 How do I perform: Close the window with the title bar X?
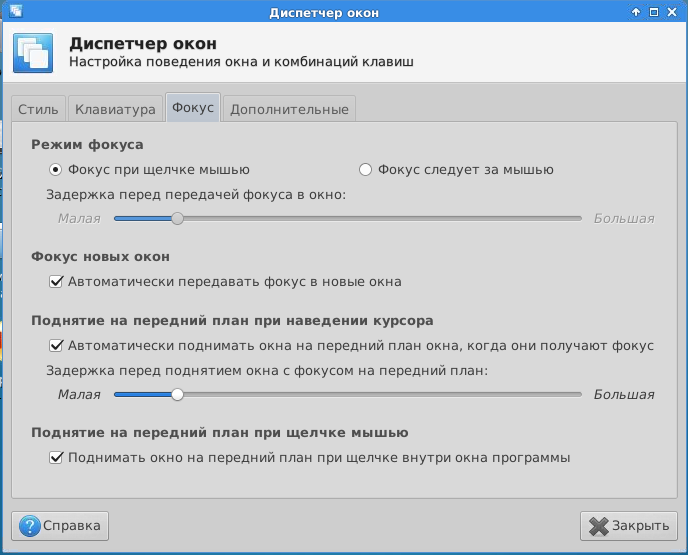point(673,12)
